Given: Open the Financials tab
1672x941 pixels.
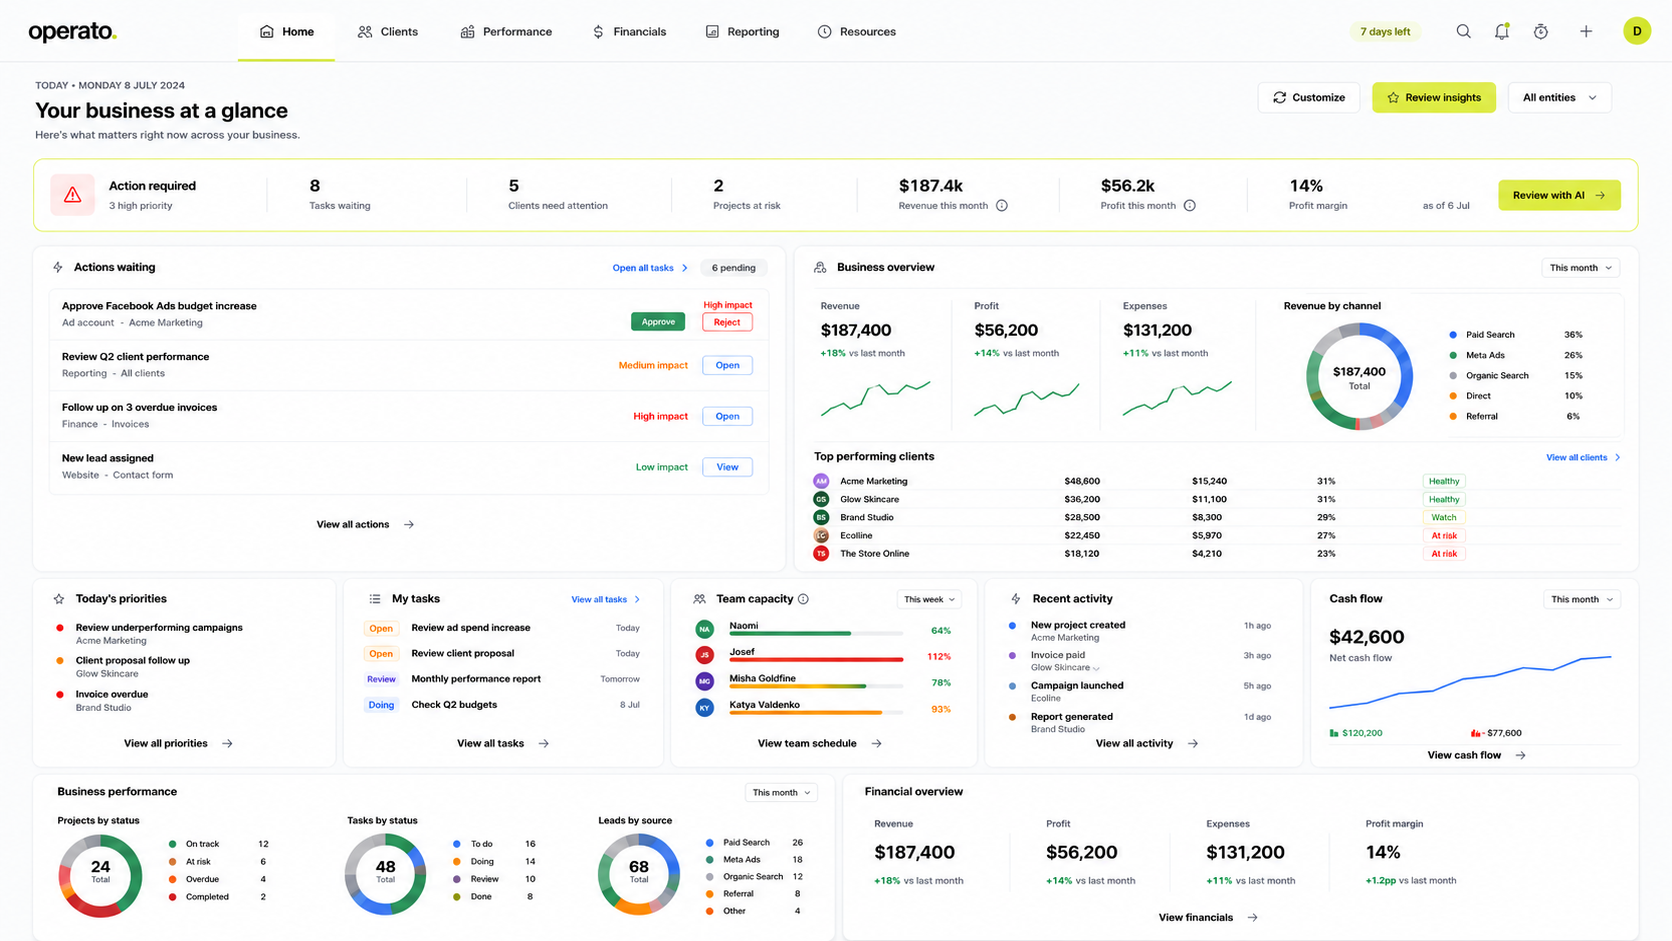Looking at the screenshot, I should 629,32.
